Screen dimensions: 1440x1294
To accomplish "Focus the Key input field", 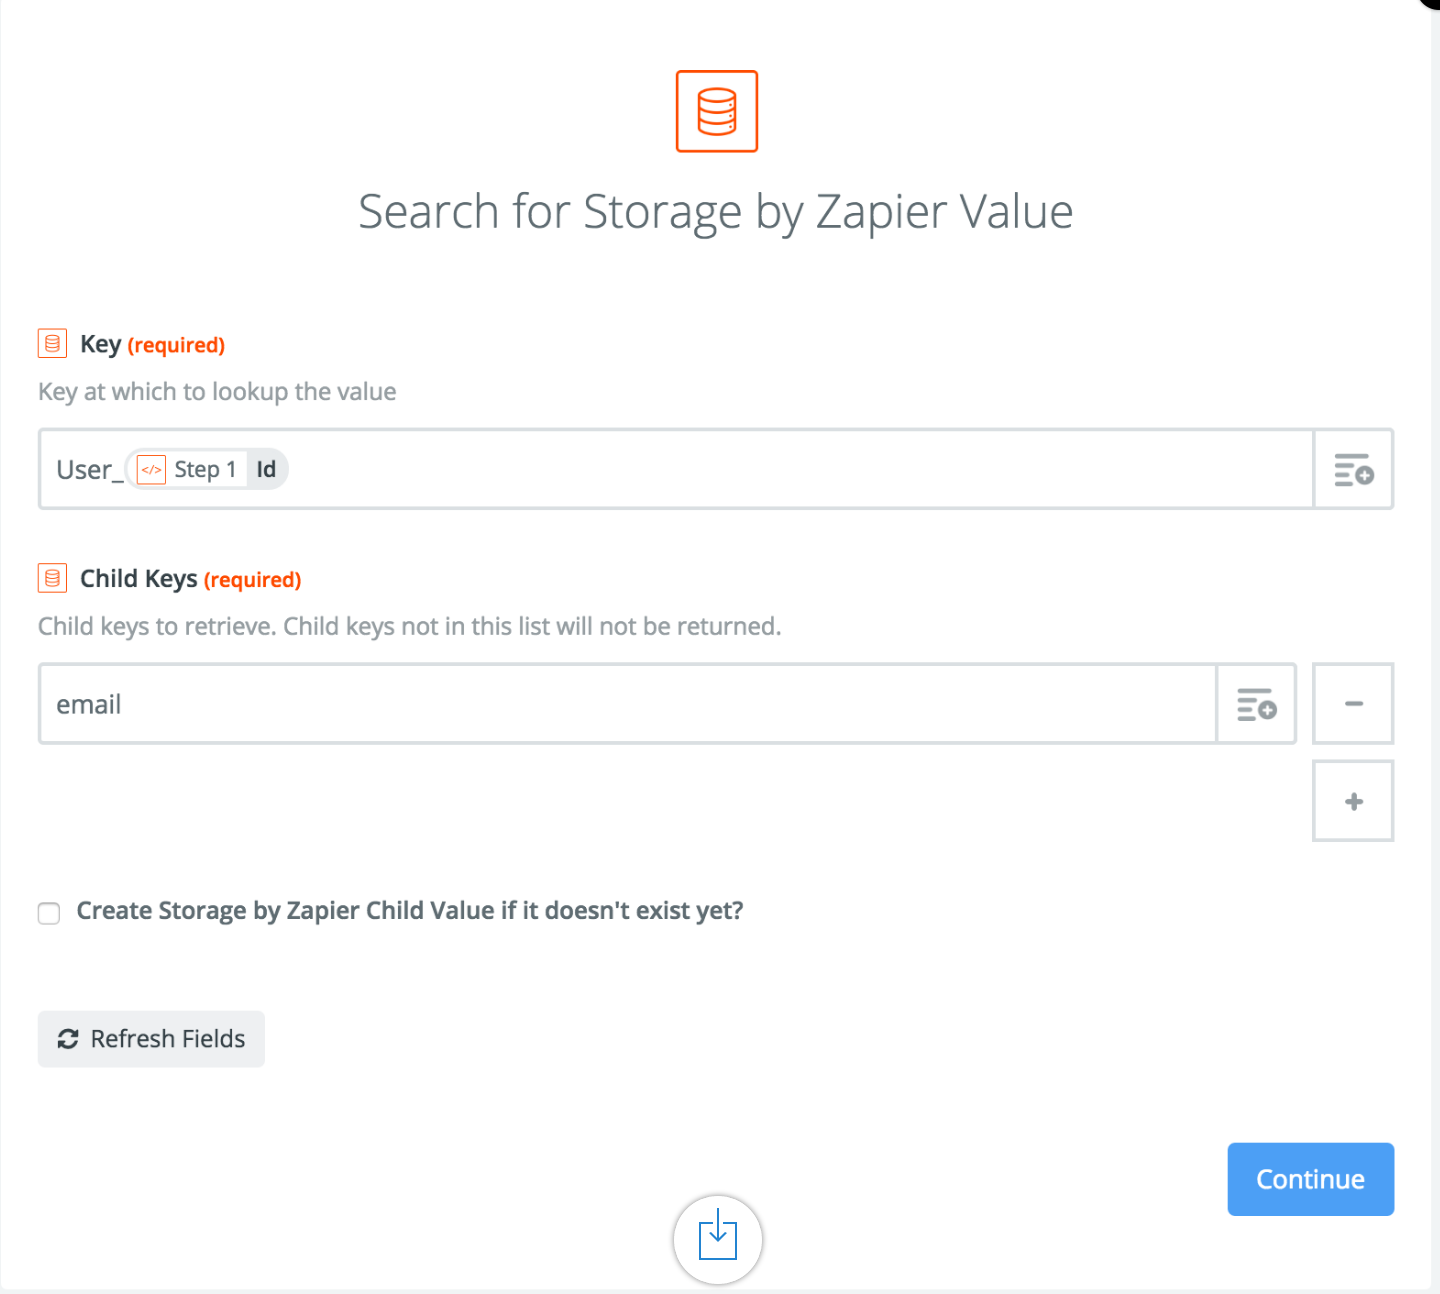I will [x=676, y=469].
